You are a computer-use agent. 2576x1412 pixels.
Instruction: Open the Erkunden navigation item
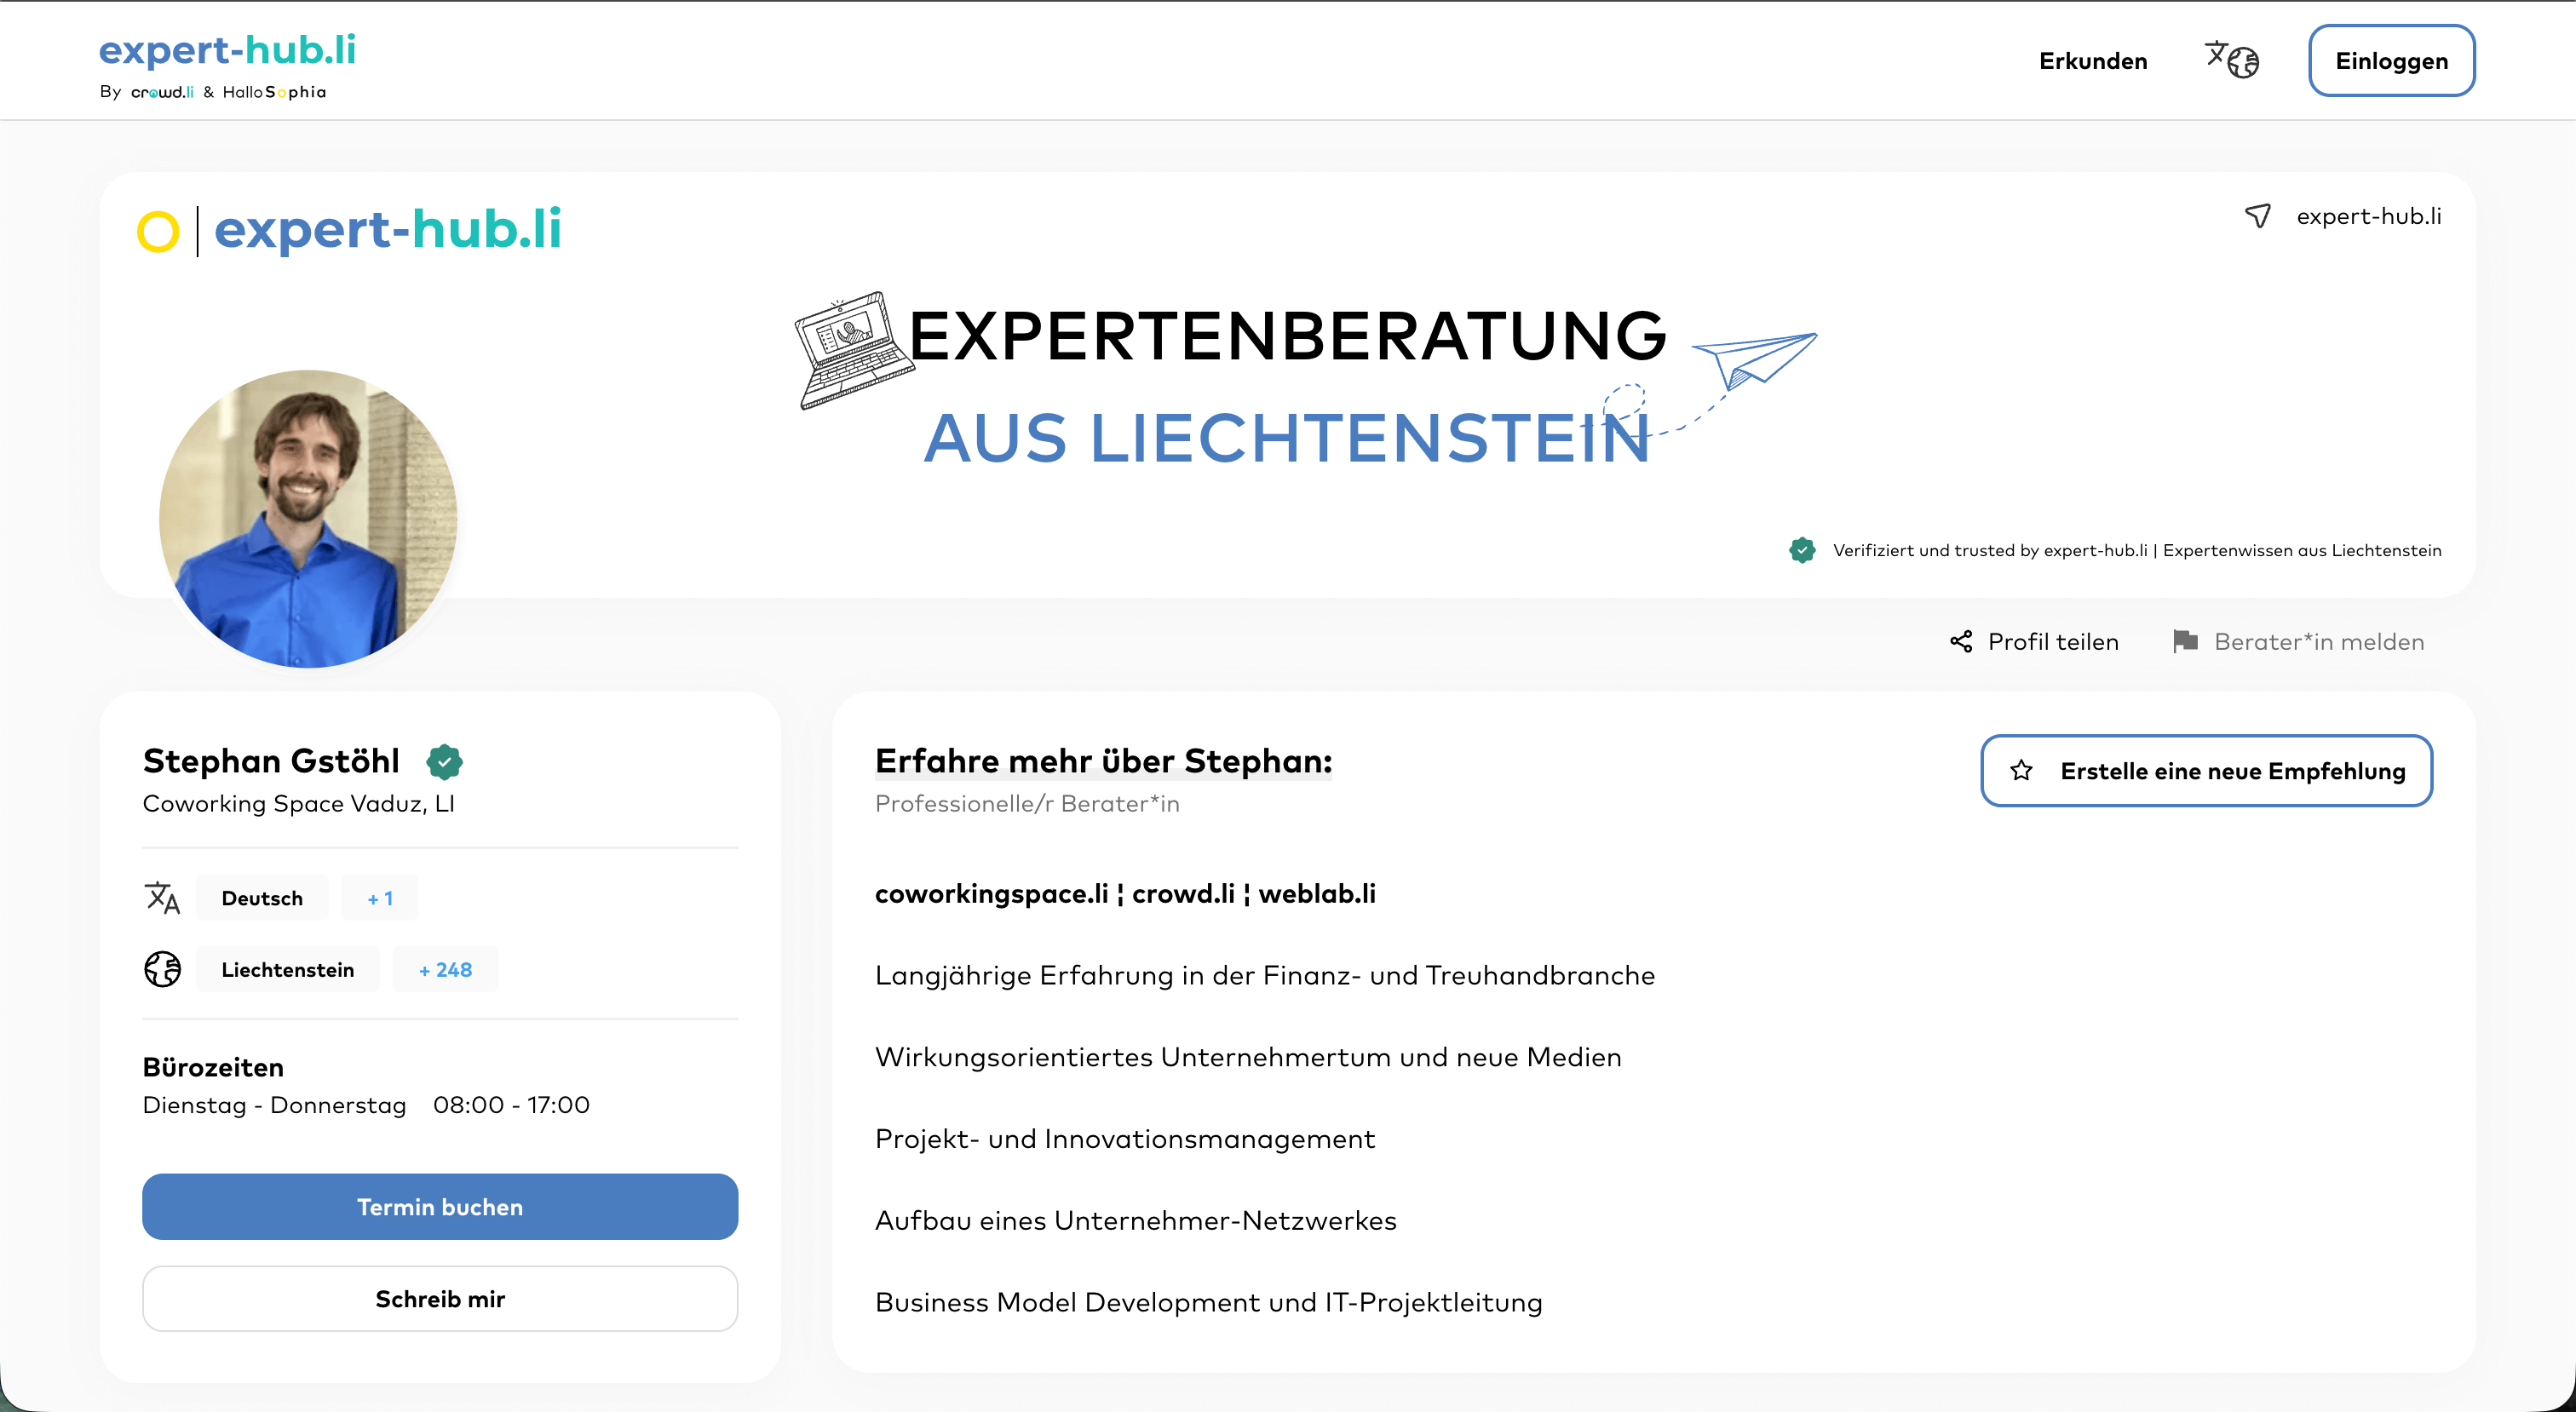coord(2093,61)
